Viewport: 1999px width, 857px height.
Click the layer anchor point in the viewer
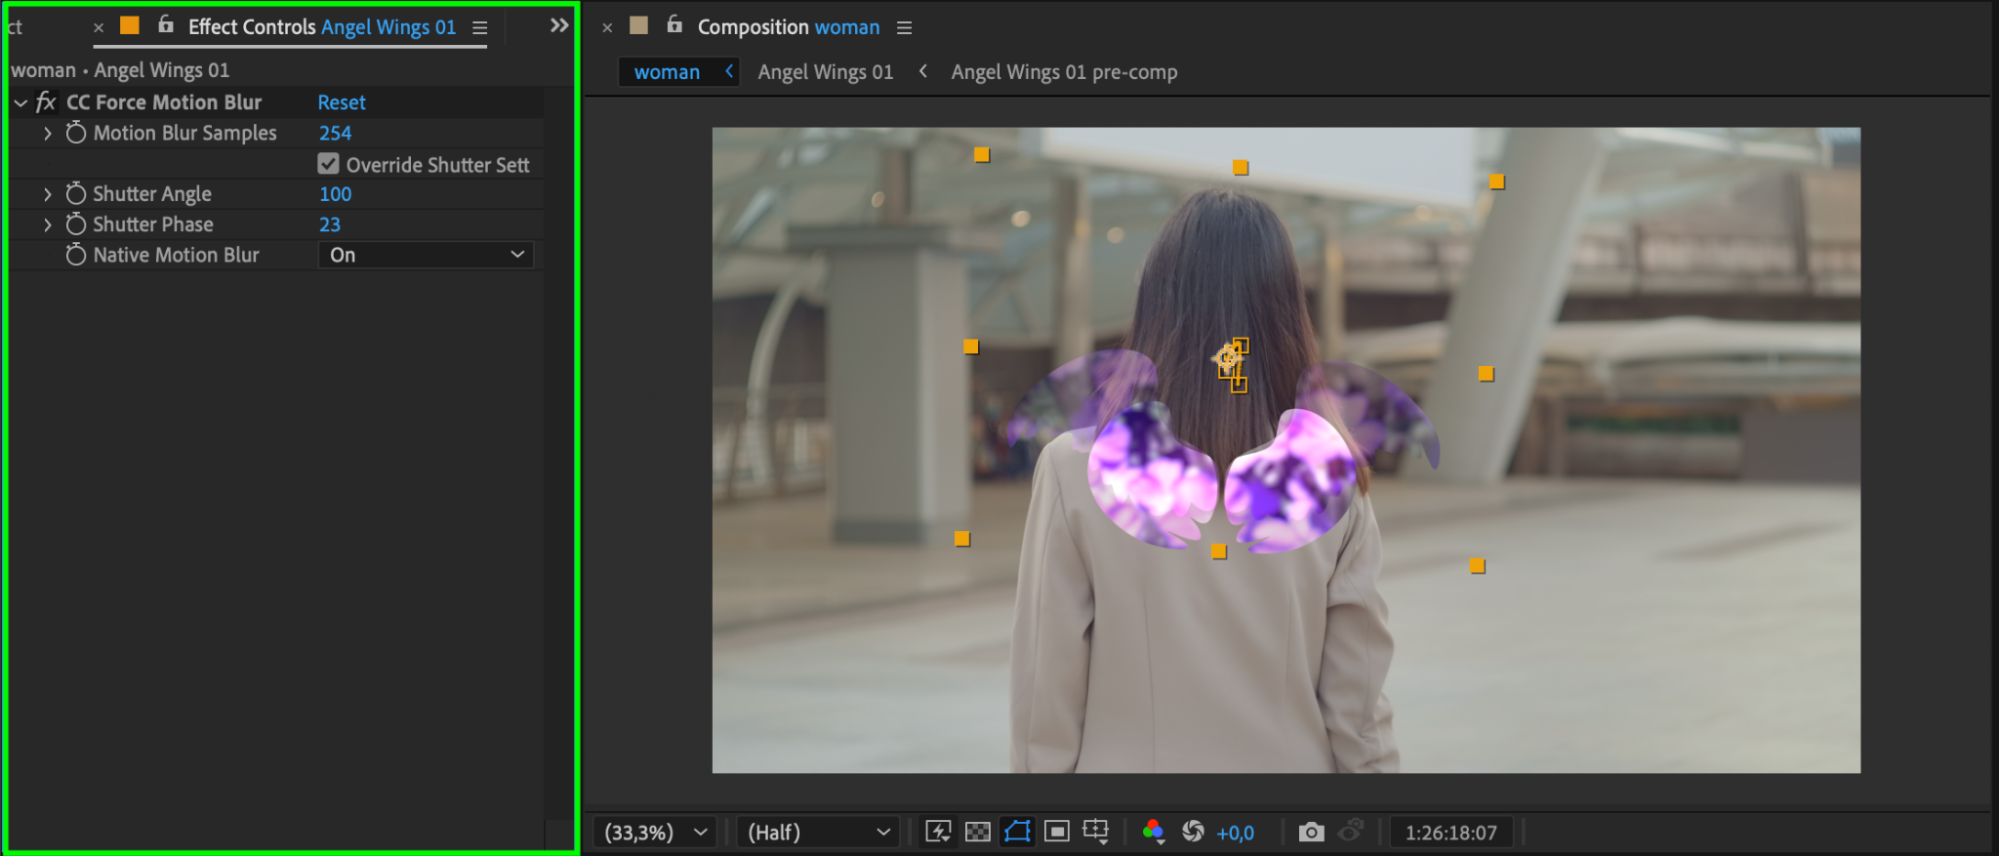(x=1227, y=358)
